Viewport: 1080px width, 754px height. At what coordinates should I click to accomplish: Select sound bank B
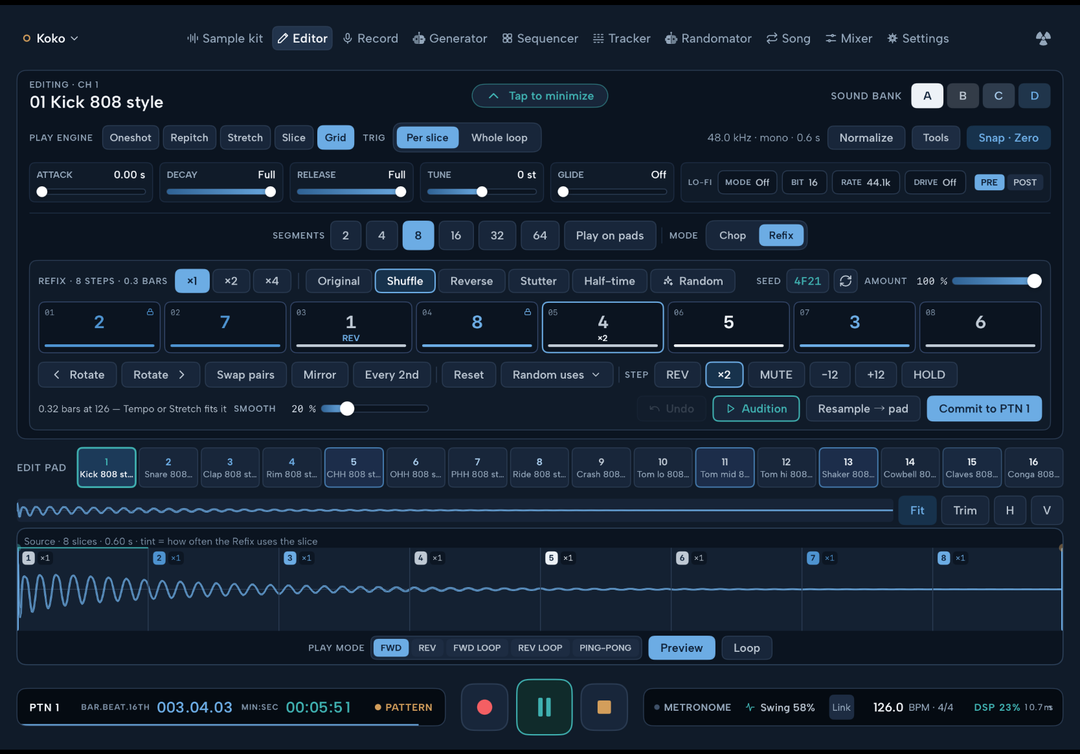click(x=962, y=96)
